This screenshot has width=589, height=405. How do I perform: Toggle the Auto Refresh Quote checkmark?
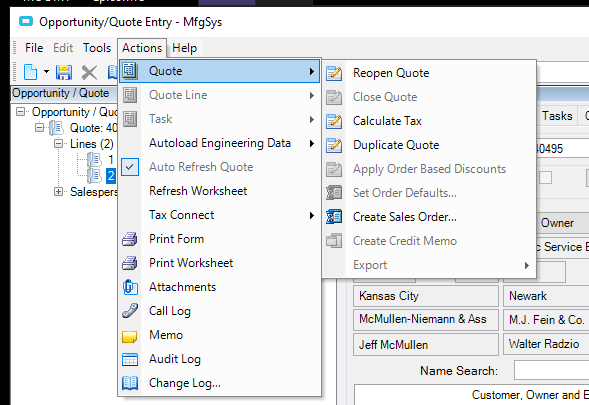click(130, 167)
